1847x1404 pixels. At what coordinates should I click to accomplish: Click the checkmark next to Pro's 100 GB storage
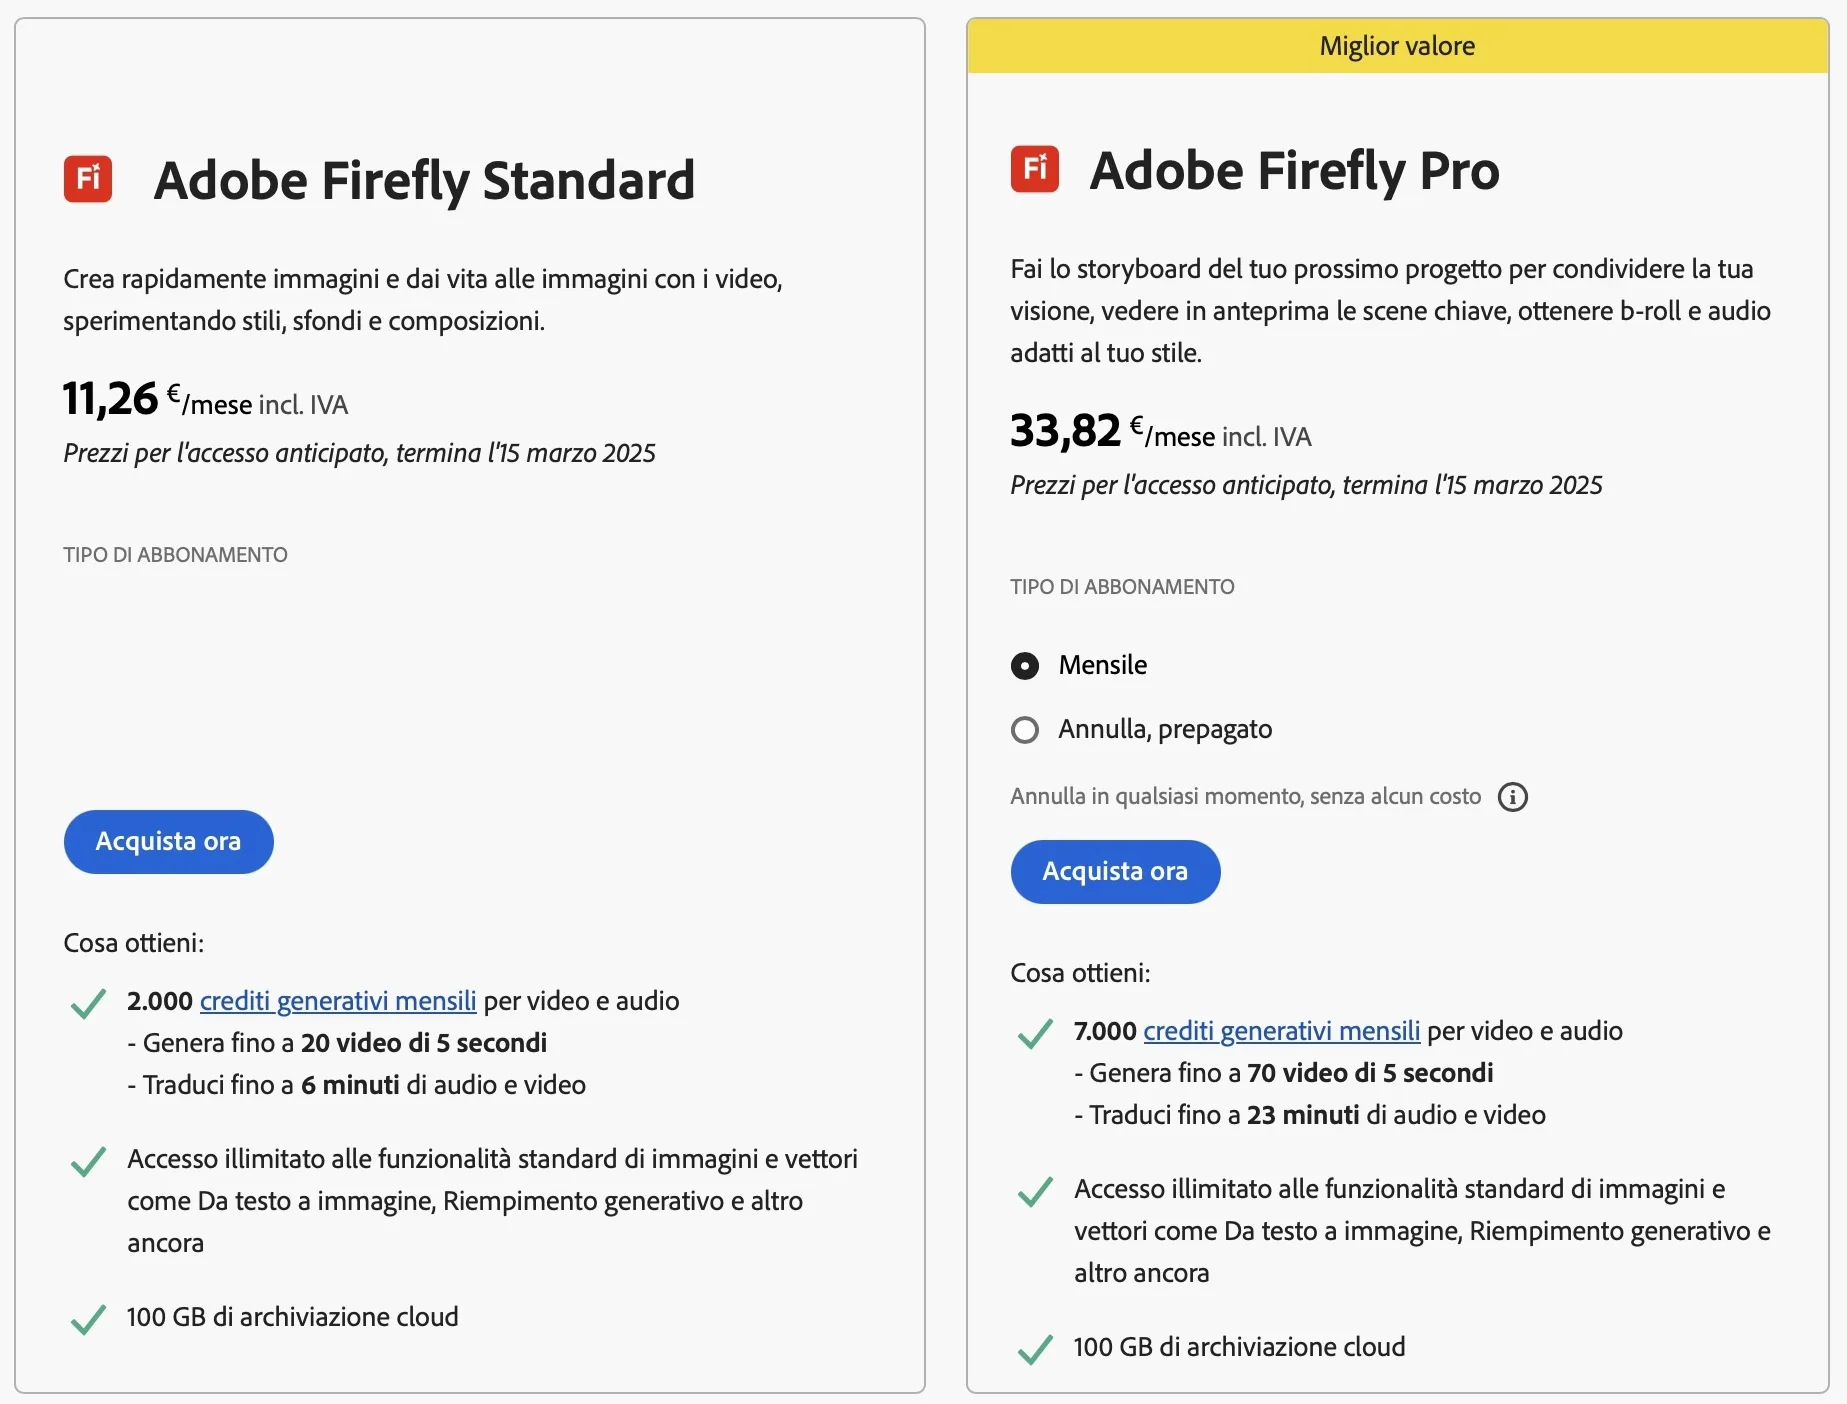point(1035,1349)
